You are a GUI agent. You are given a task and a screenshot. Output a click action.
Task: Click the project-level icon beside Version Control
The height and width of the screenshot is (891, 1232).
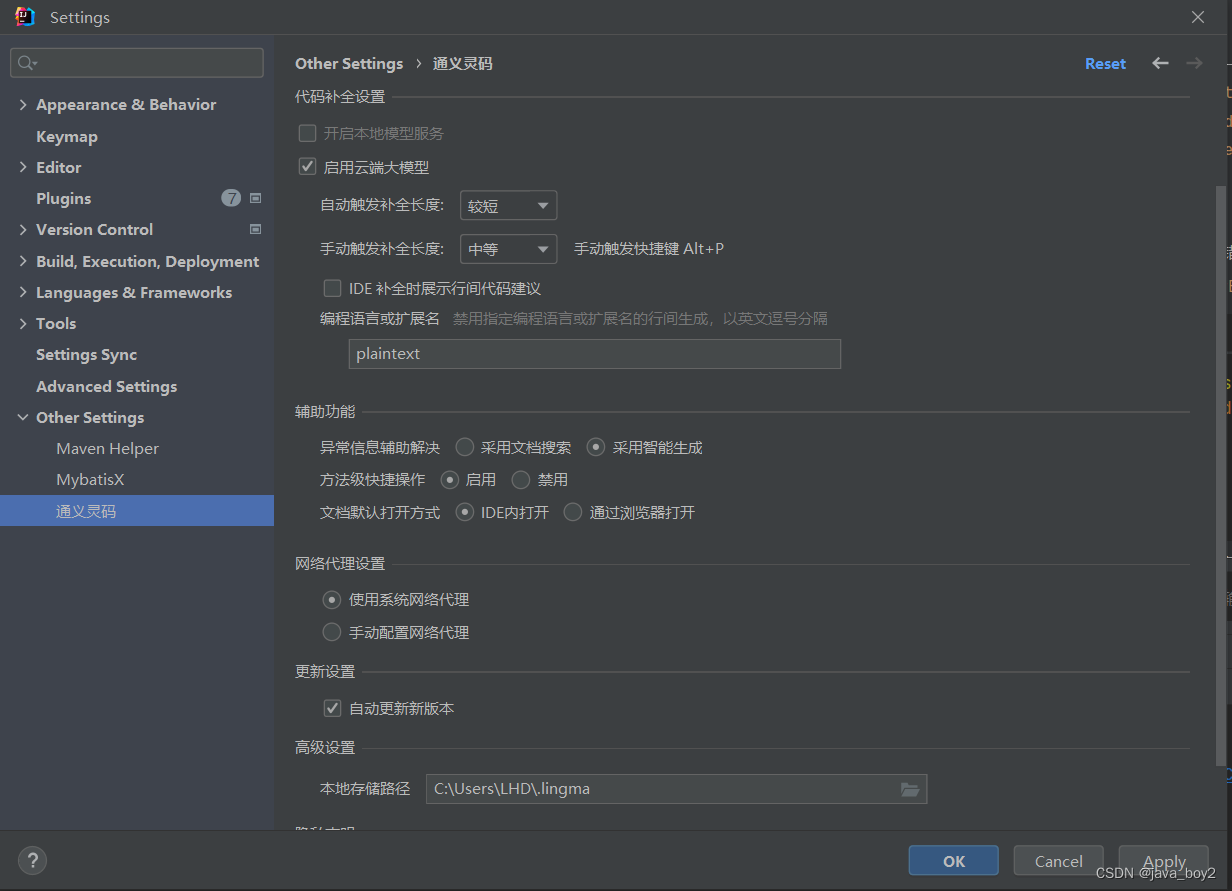(255, 229)
